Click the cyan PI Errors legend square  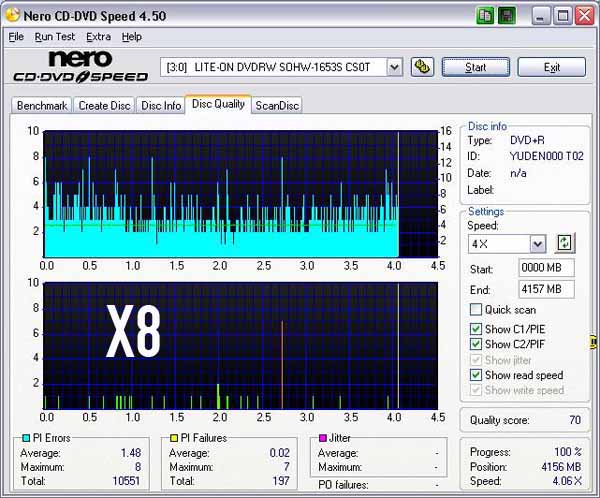click(x=26, y=438)
